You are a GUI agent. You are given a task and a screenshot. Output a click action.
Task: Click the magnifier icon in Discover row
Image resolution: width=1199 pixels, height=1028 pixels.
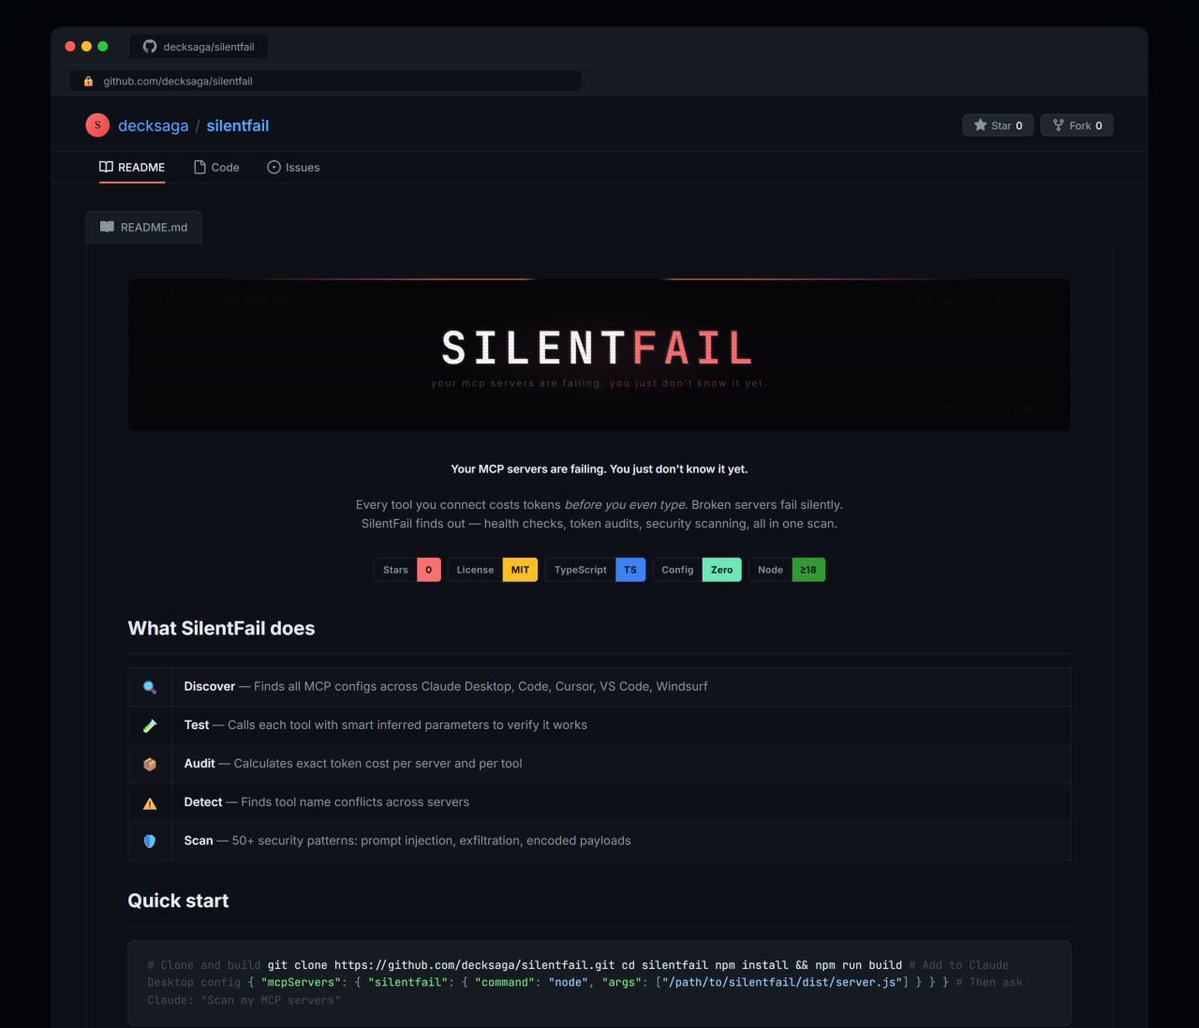click(x=150, y=687)
